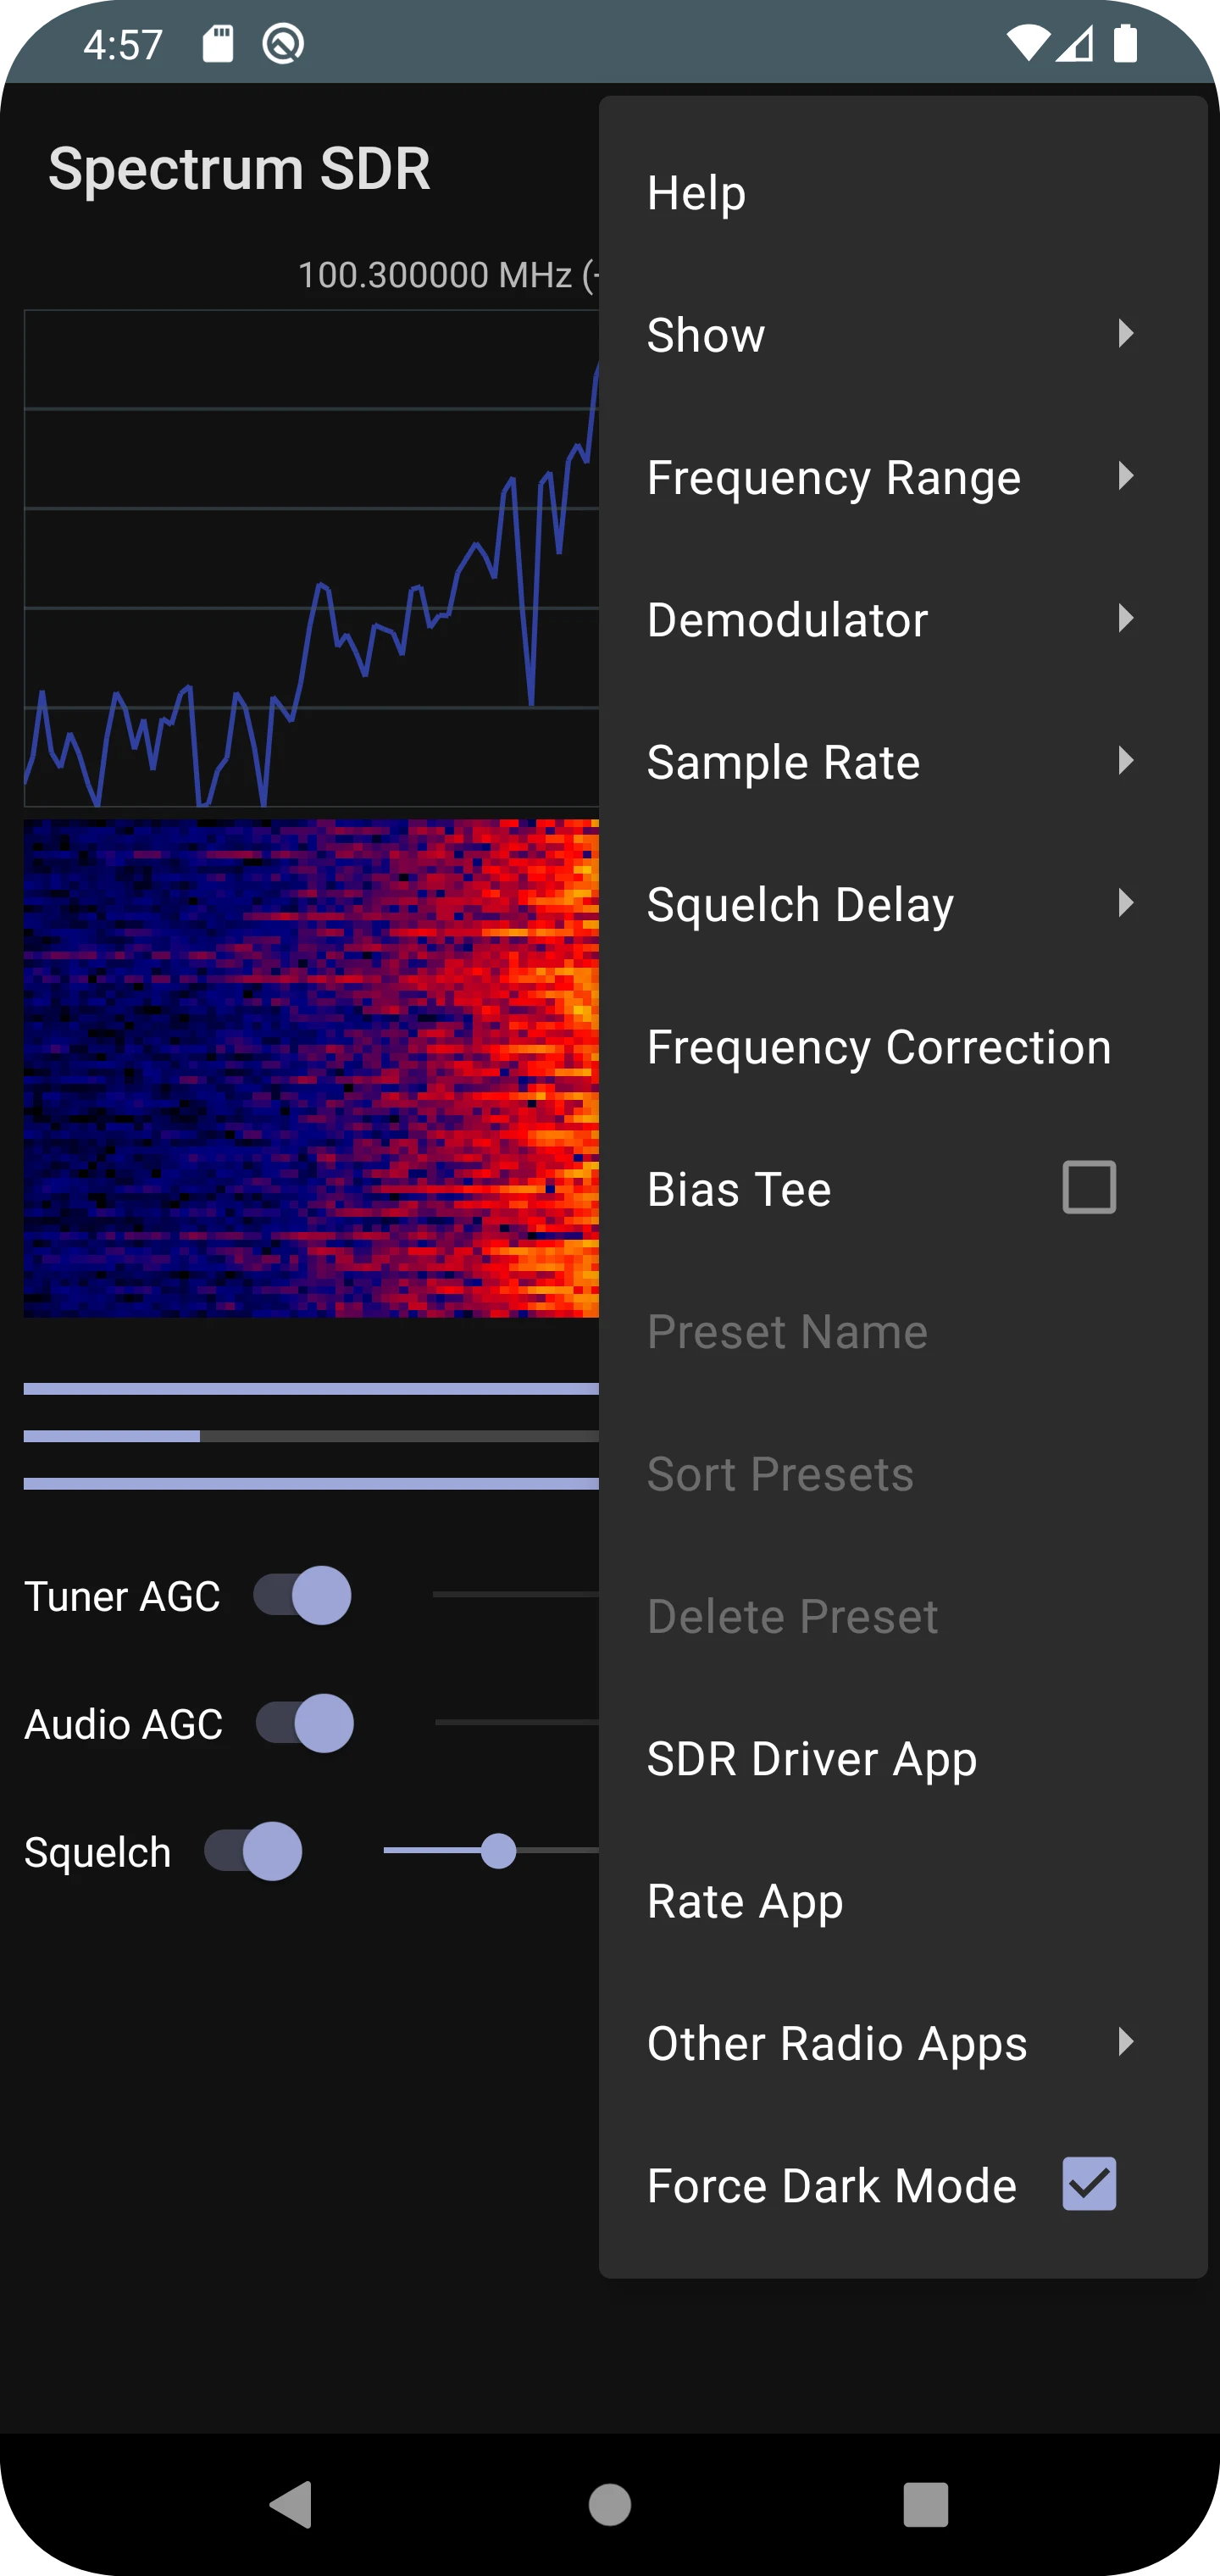Click the 4:57 clock in status bar
This screenshot has width=1220, height=2576.
pyautogui.click(x=123, y=44)
